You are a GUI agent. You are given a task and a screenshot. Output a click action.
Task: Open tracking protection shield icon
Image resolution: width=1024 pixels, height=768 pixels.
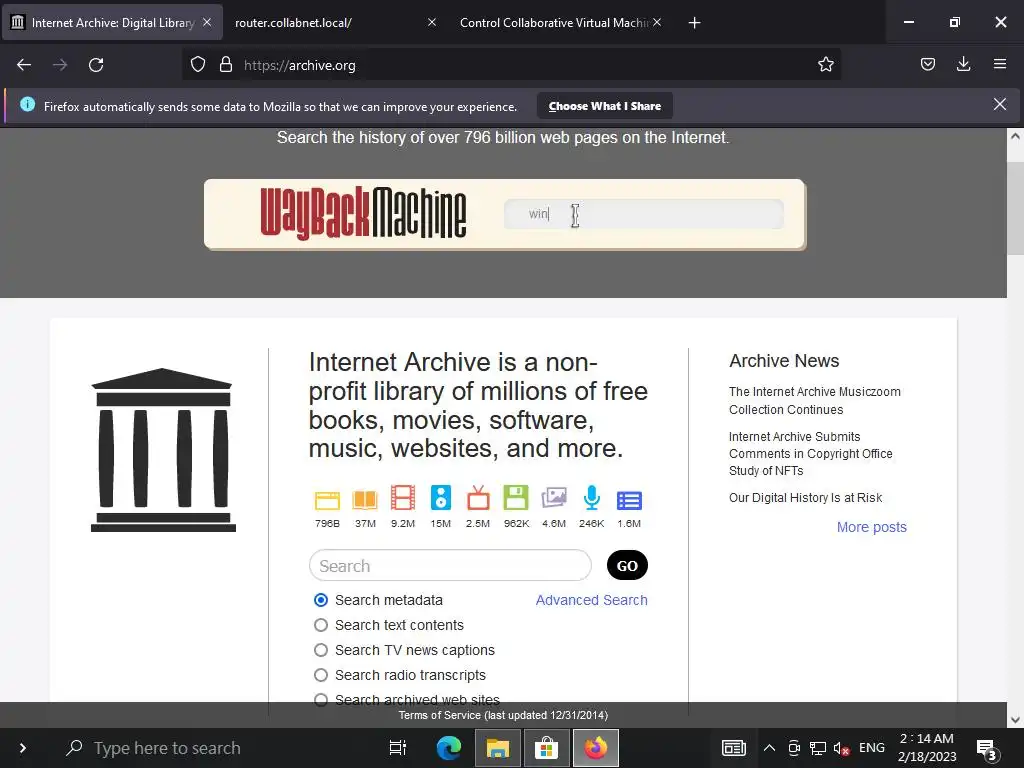tap(198, 65)
